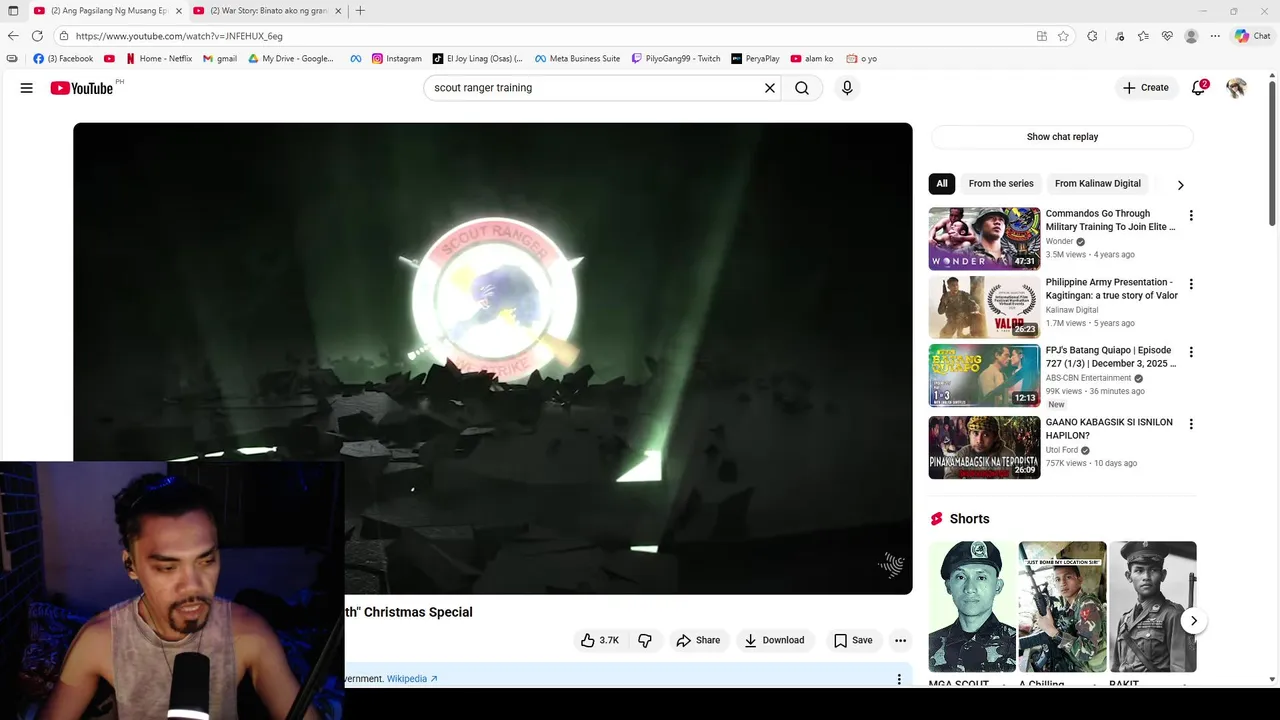Open the account avatar menu
1280x720 pixels.
click(1237, 88)
